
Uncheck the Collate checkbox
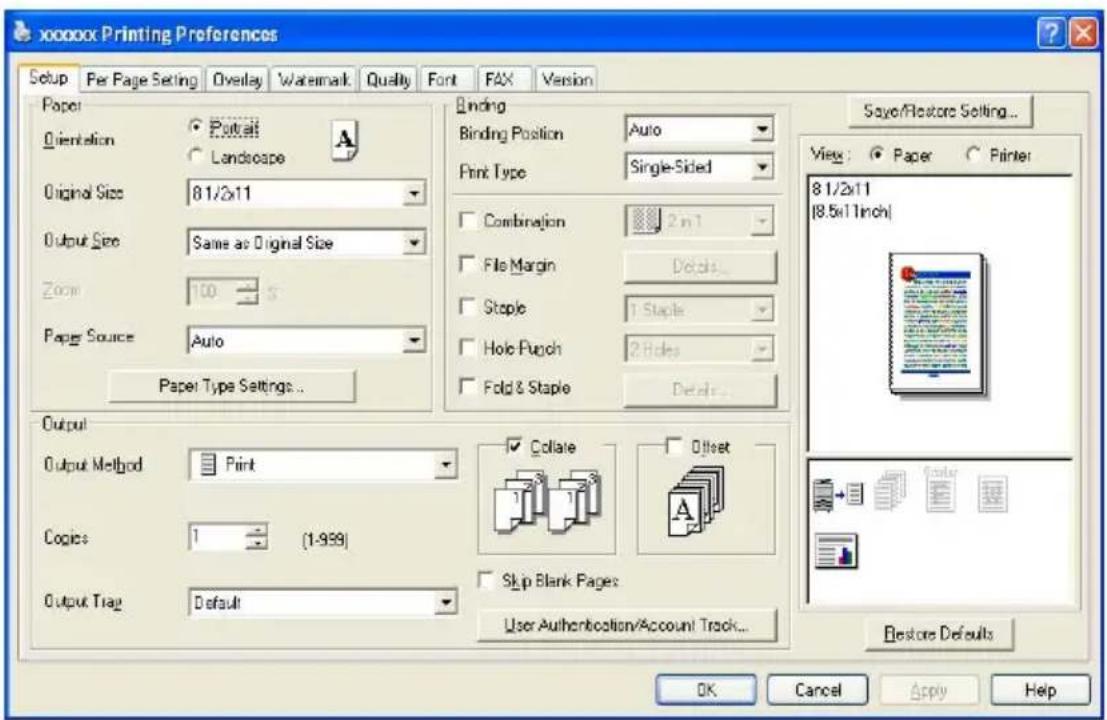point(515,446)
